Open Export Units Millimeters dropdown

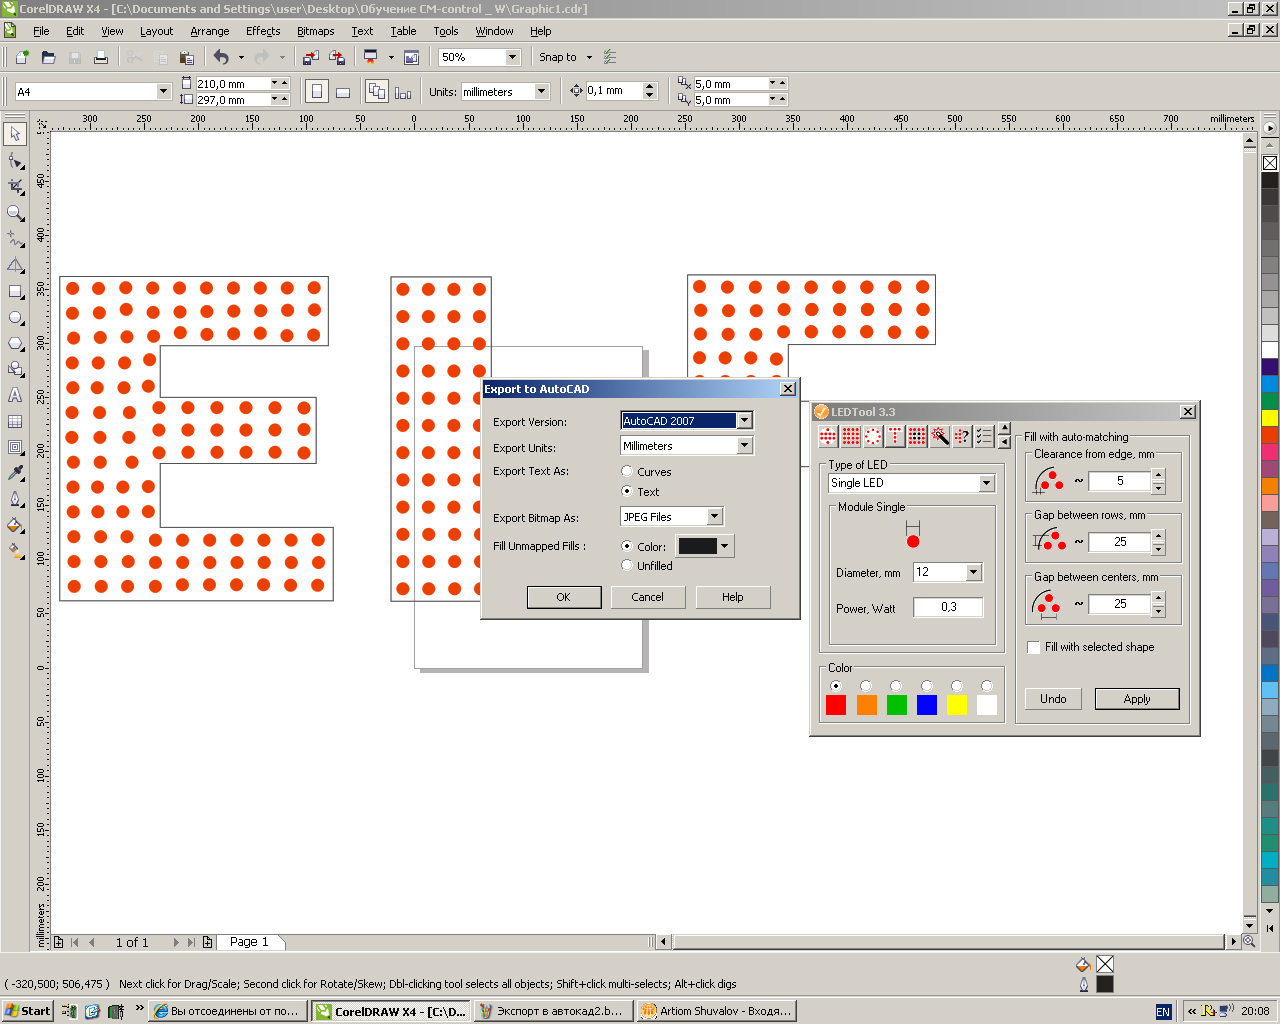(745, 446)
